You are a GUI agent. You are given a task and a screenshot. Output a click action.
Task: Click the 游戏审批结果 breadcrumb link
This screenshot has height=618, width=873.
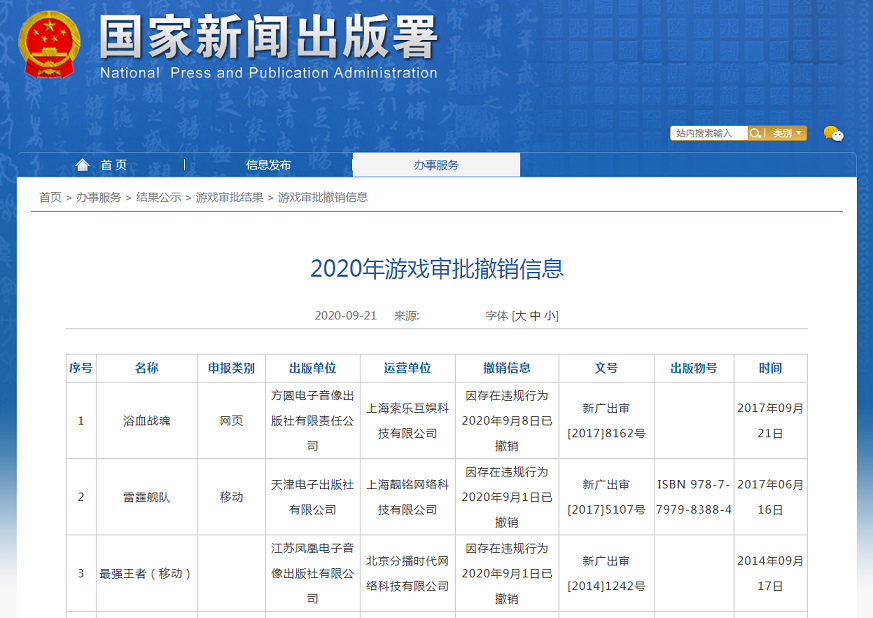[229, 197]
